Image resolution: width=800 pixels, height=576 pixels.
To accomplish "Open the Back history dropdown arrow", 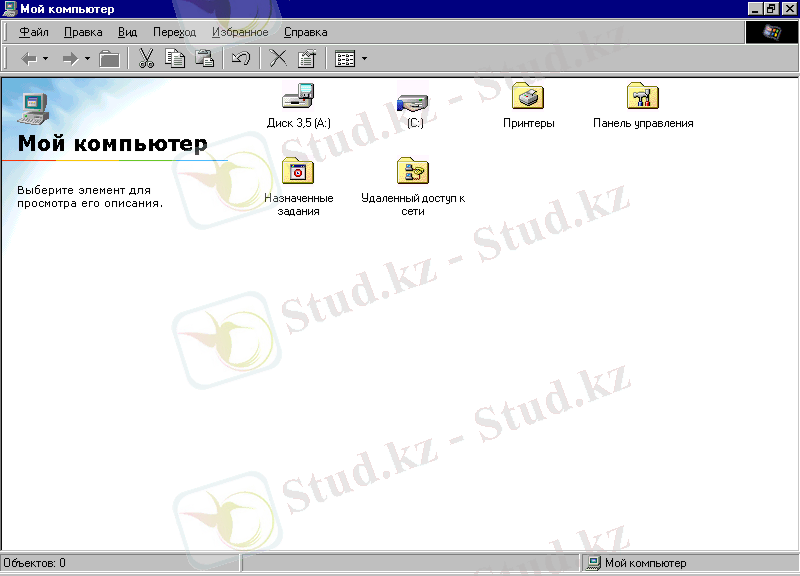I will pyautogui.click(x=46, y=59).
